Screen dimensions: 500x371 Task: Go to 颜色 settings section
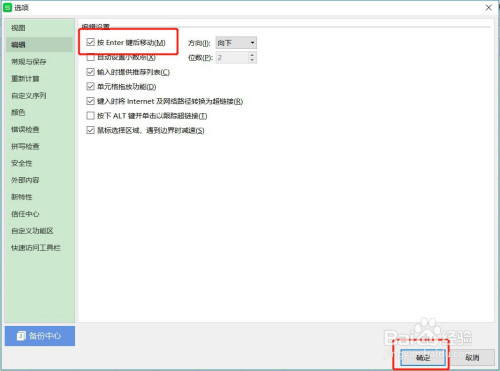pos(18,112)
